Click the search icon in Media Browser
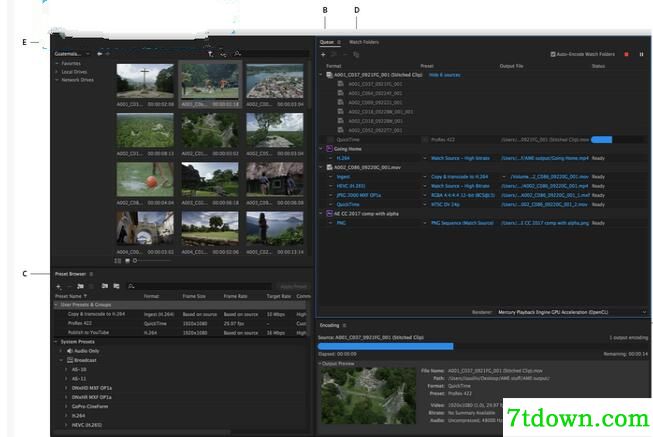This screenshot has height=437, width=653. (237, 53)
